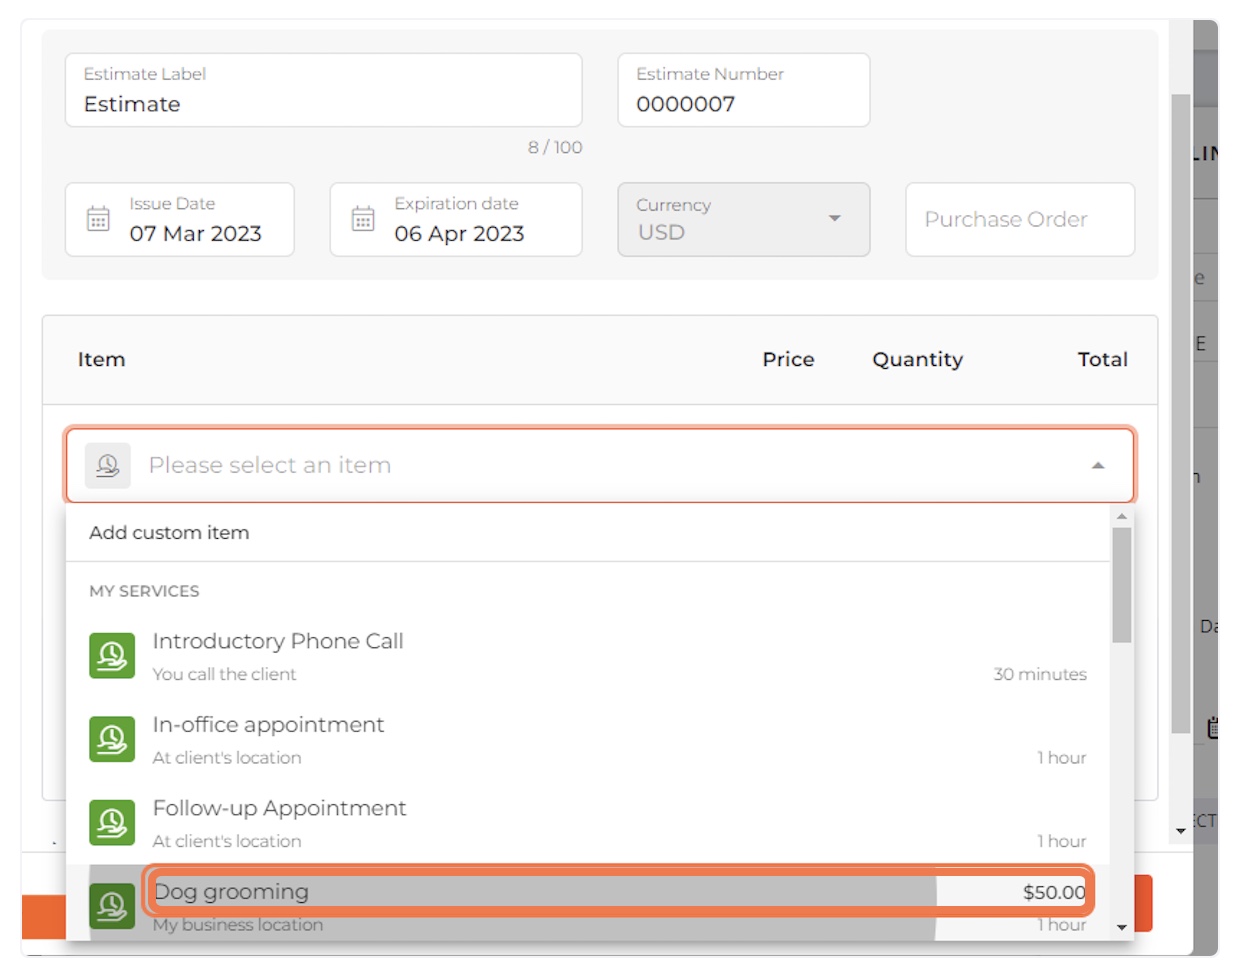
Task: Click the Follow-up Appointment green icon
Action: pos(112,822)
